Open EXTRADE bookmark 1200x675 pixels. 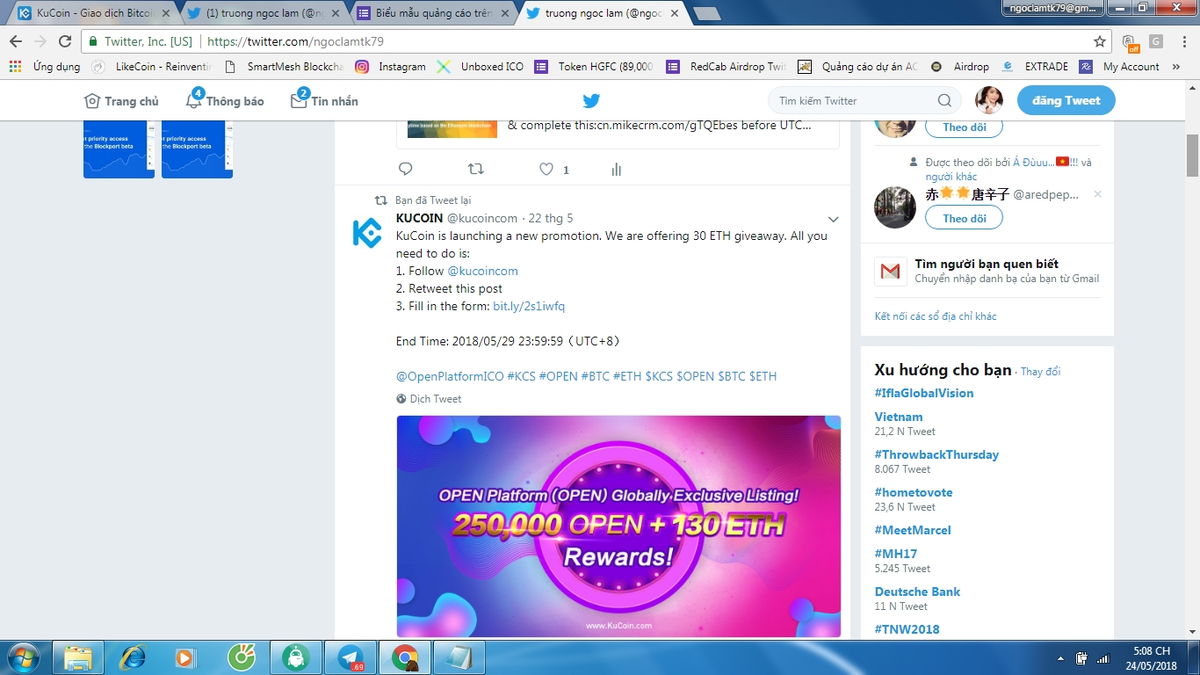click(1036, 67)
